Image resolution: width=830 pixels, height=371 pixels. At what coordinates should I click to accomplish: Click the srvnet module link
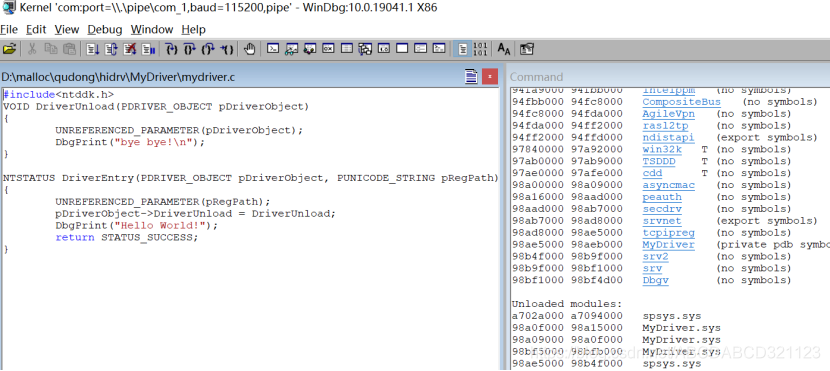tap(662, 221)
